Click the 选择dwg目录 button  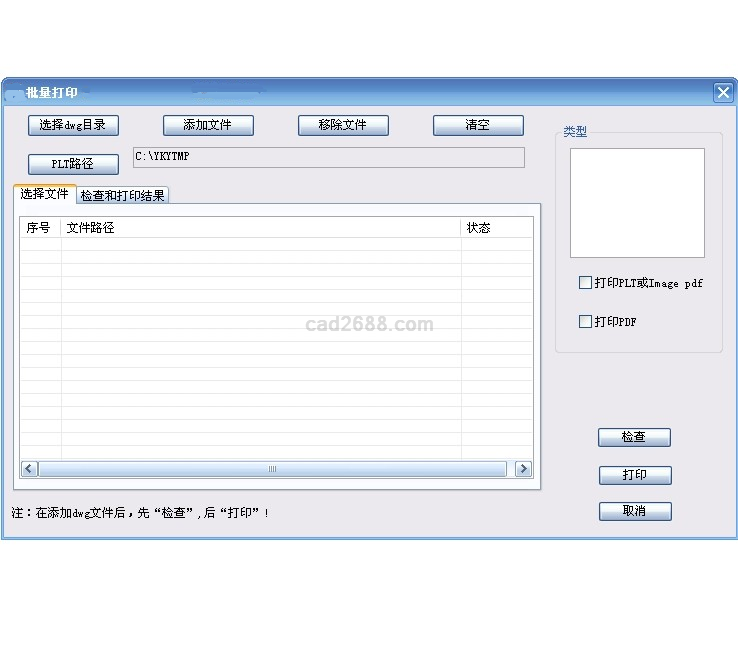tap(73, 125)
